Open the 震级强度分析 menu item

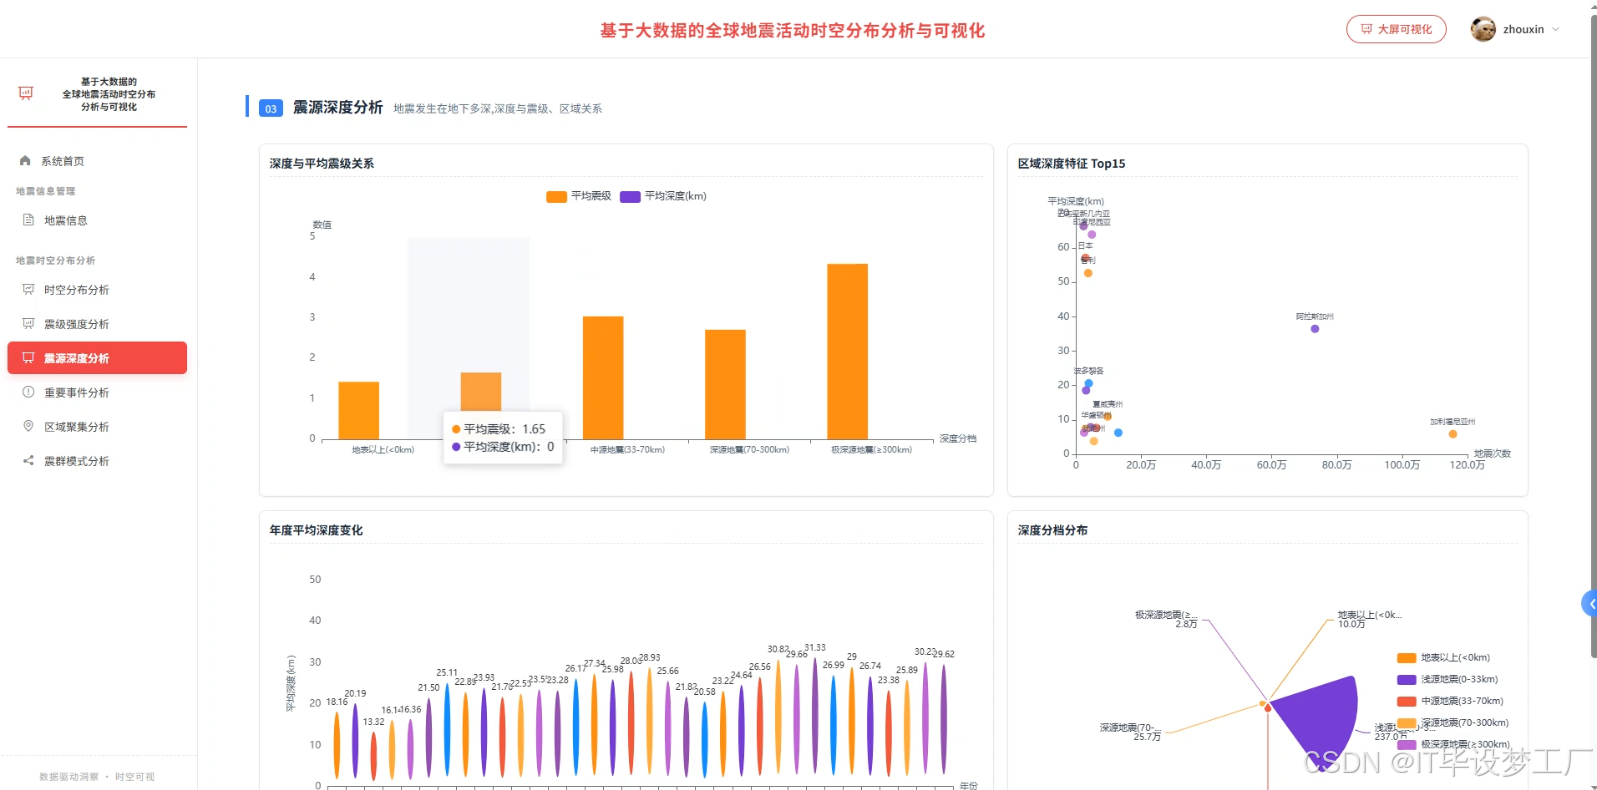[x=97, y=324]
